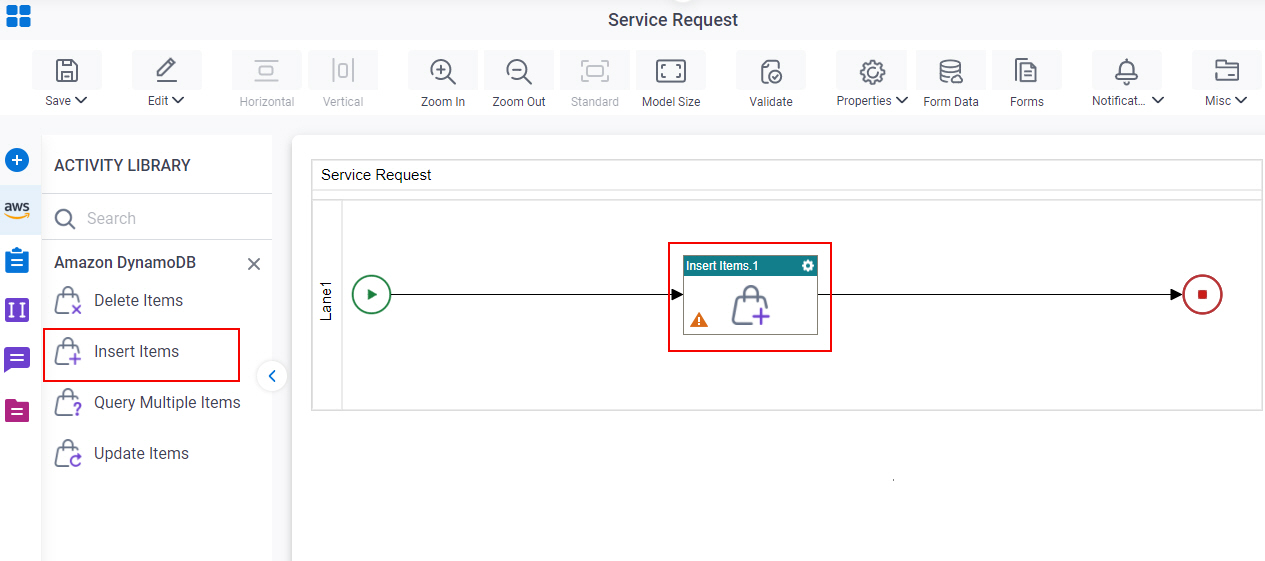Screen dimensions: 1265x561
Task: Select the blue clipboard sidebar icon
Action: 17,260
